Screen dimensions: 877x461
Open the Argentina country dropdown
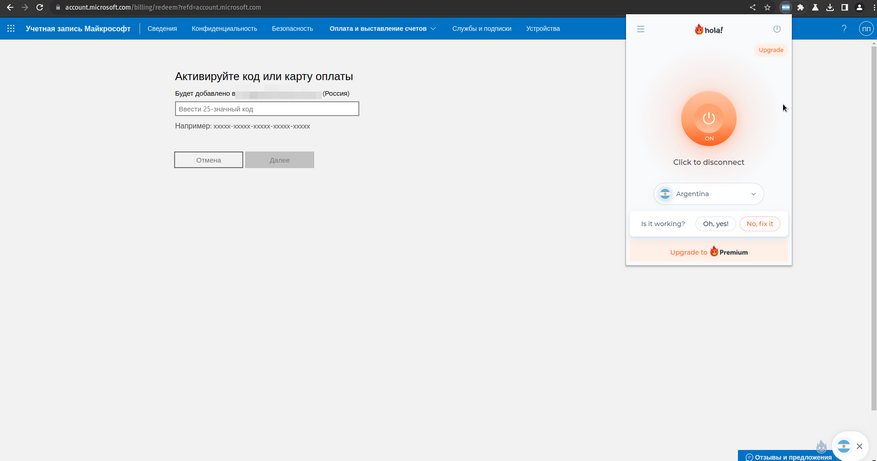709,194
